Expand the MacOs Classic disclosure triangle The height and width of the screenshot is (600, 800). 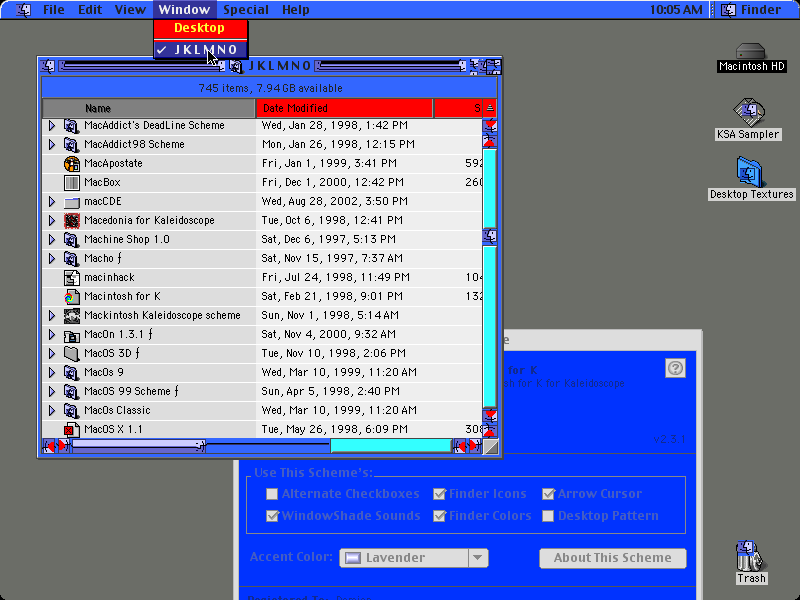pos(52,410)
